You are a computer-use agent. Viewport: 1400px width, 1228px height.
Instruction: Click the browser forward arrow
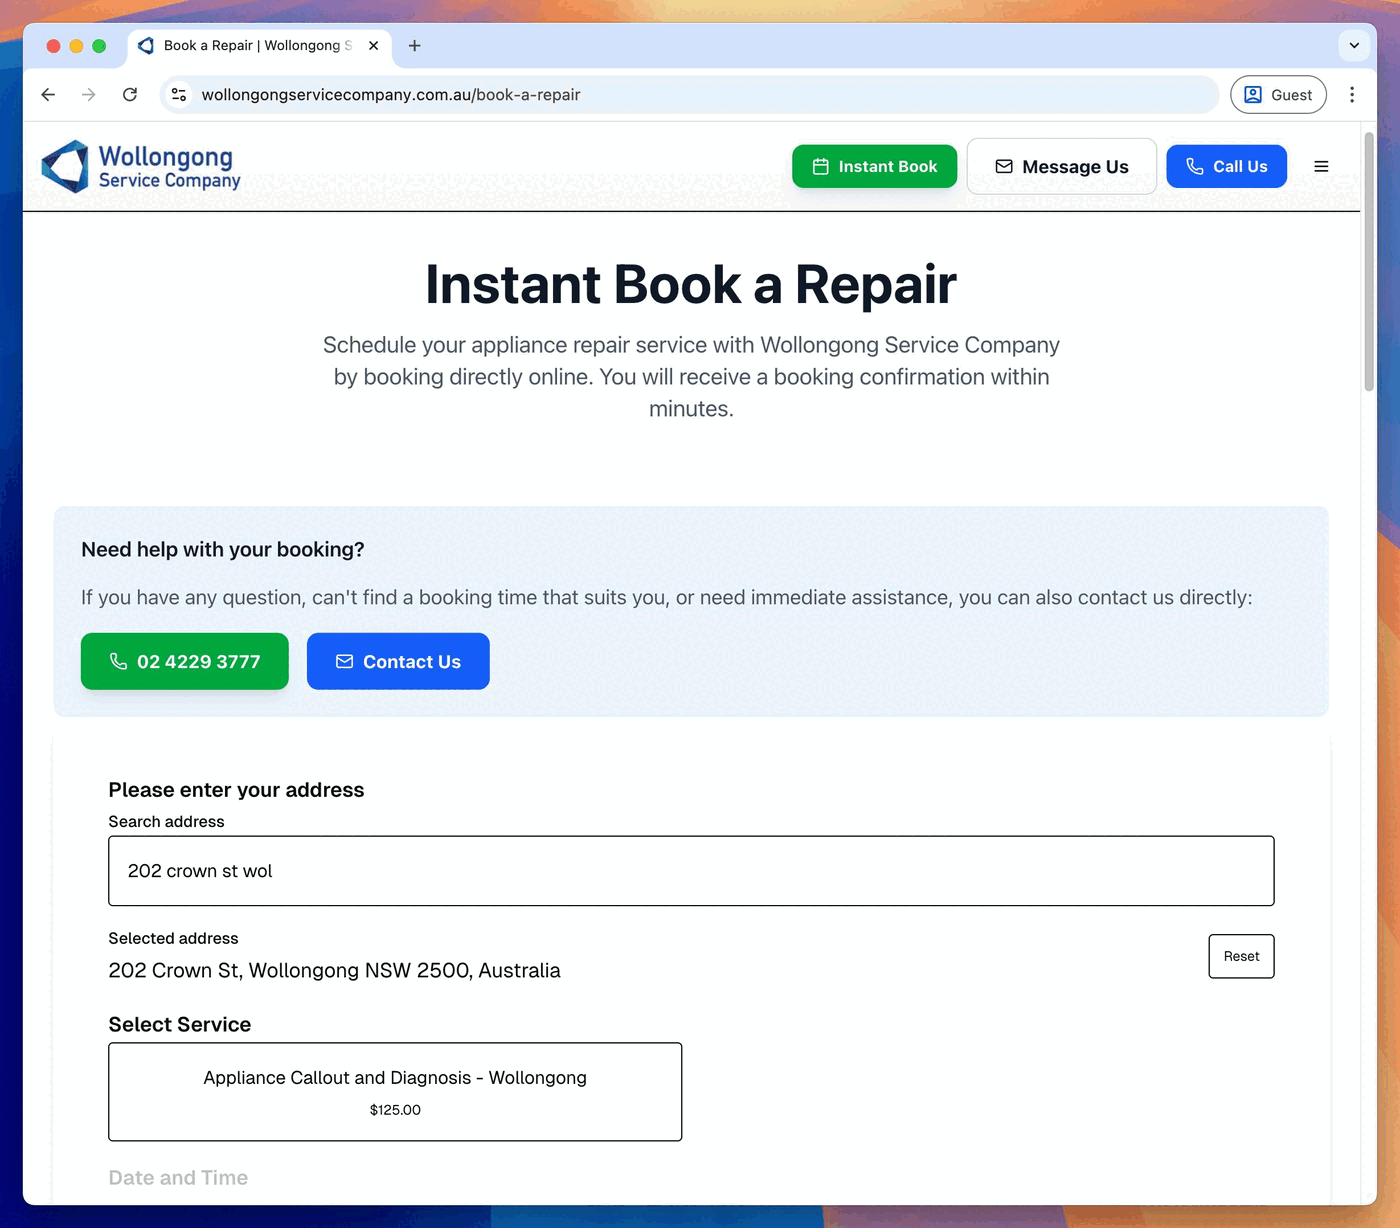point(89,95)
